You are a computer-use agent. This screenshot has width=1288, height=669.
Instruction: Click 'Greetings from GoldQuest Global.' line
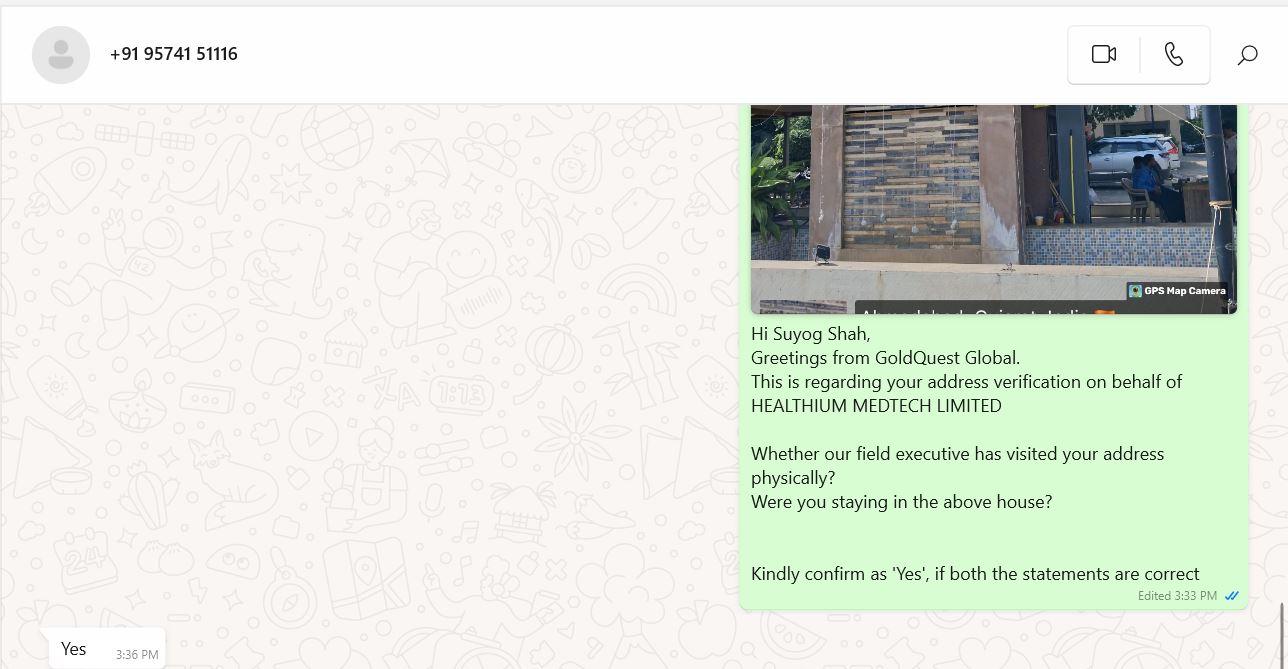click(886, 358)
